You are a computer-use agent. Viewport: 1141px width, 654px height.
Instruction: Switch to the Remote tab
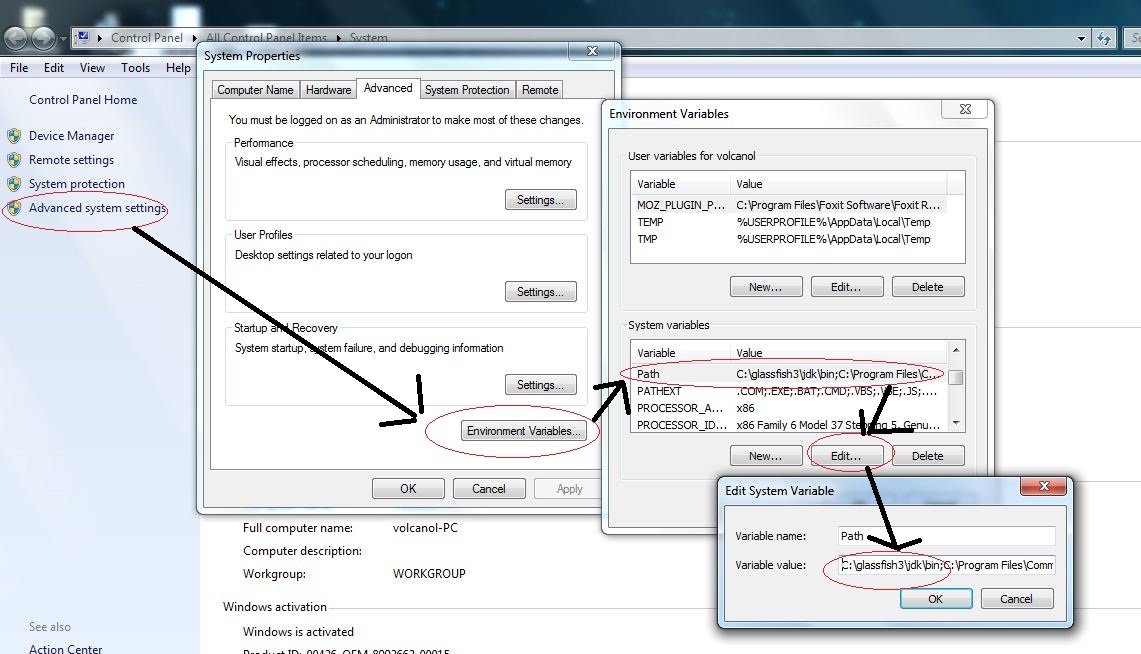point(540,89)
